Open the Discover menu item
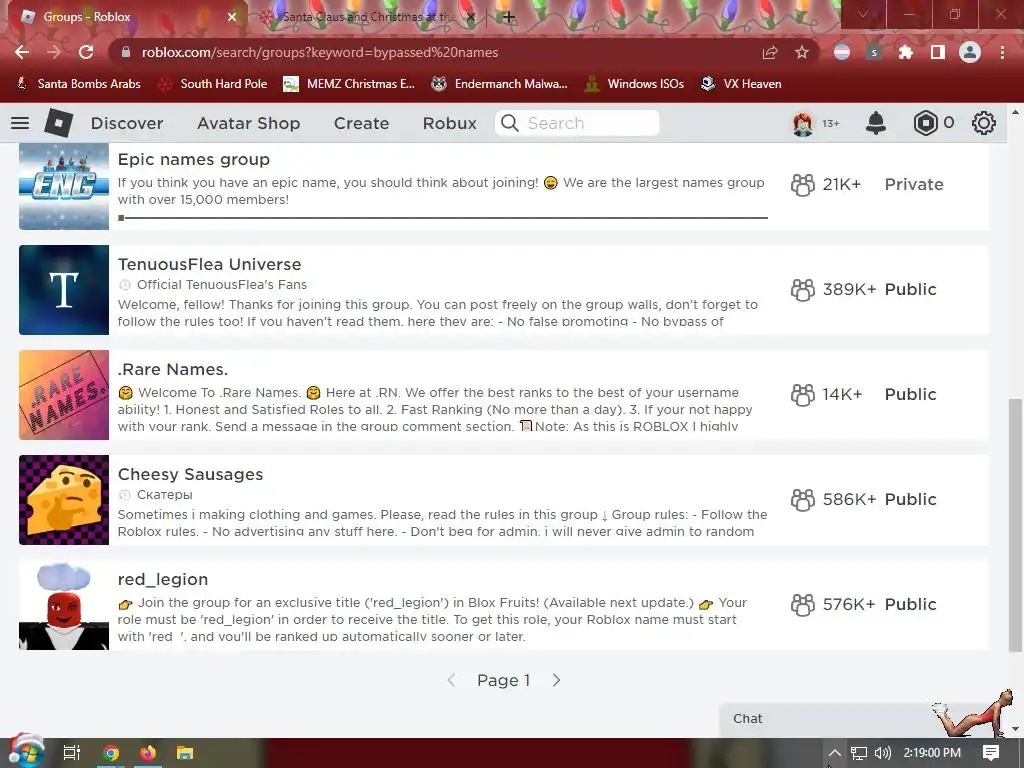Image resolution: width=1024 pixels, height=768 pixels. pyautogui.click(x=127, y=123)
